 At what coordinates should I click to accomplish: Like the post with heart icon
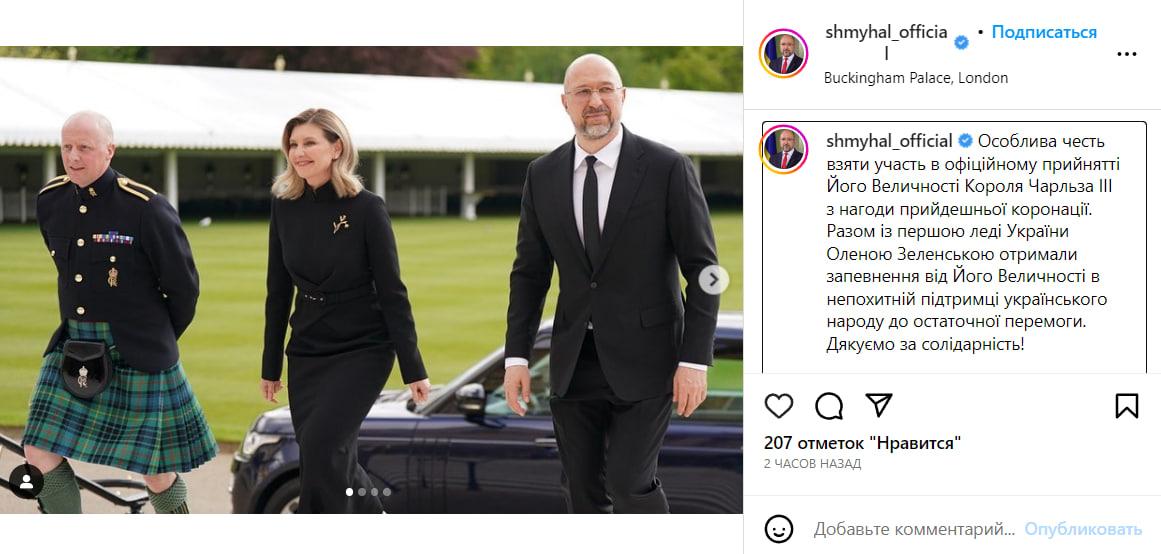click(x=778, y=406)
